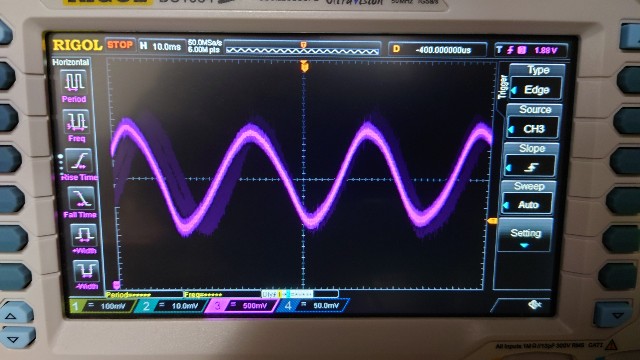Click the waveform memory overview bar
Screen dimensions: 640x360
pos(302,49)
